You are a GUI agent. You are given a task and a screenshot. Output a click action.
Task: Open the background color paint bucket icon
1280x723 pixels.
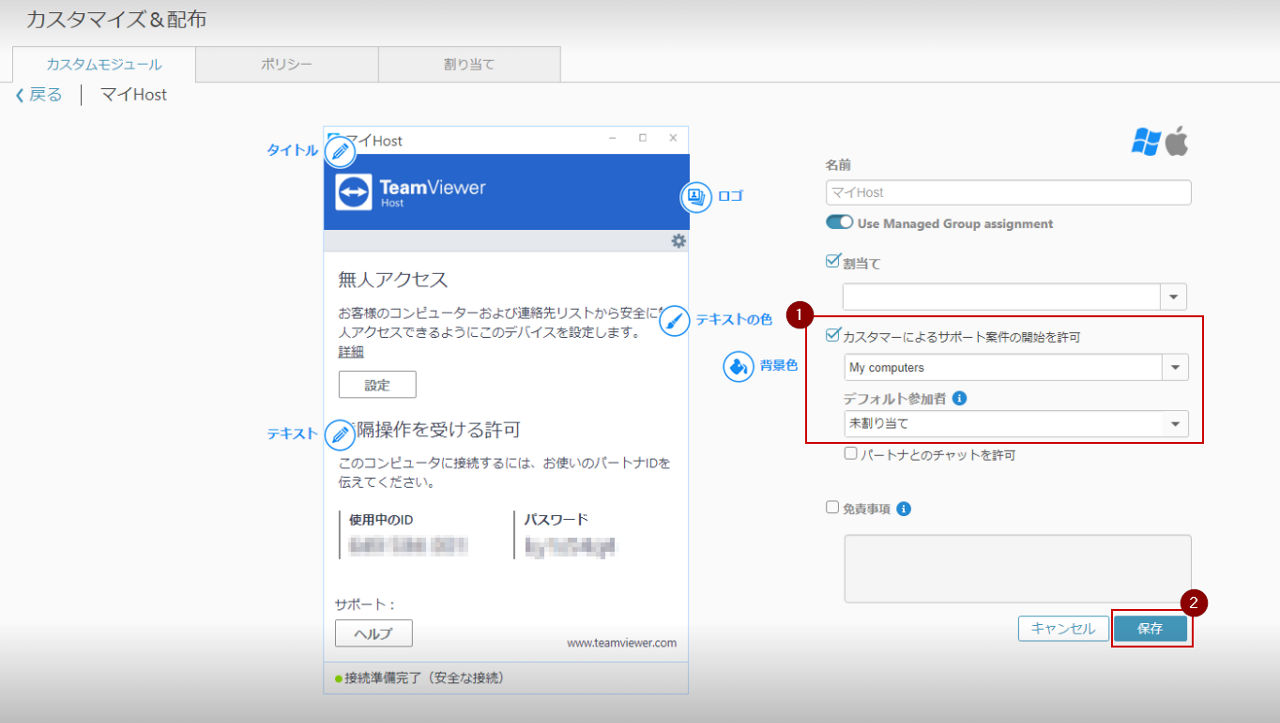(x=738, y=366)
